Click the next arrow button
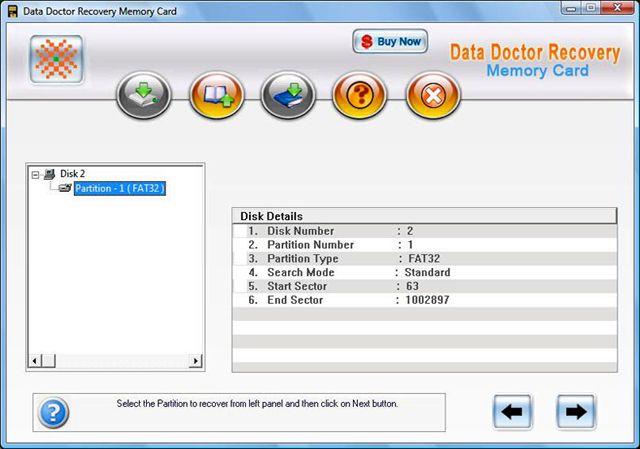Screen dimensions: 640x449 click(576, 412)
